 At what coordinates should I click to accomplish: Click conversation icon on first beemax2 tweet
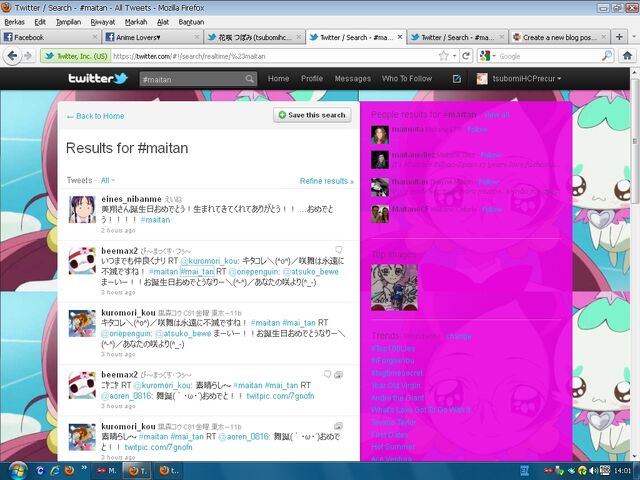click(338, 249)
